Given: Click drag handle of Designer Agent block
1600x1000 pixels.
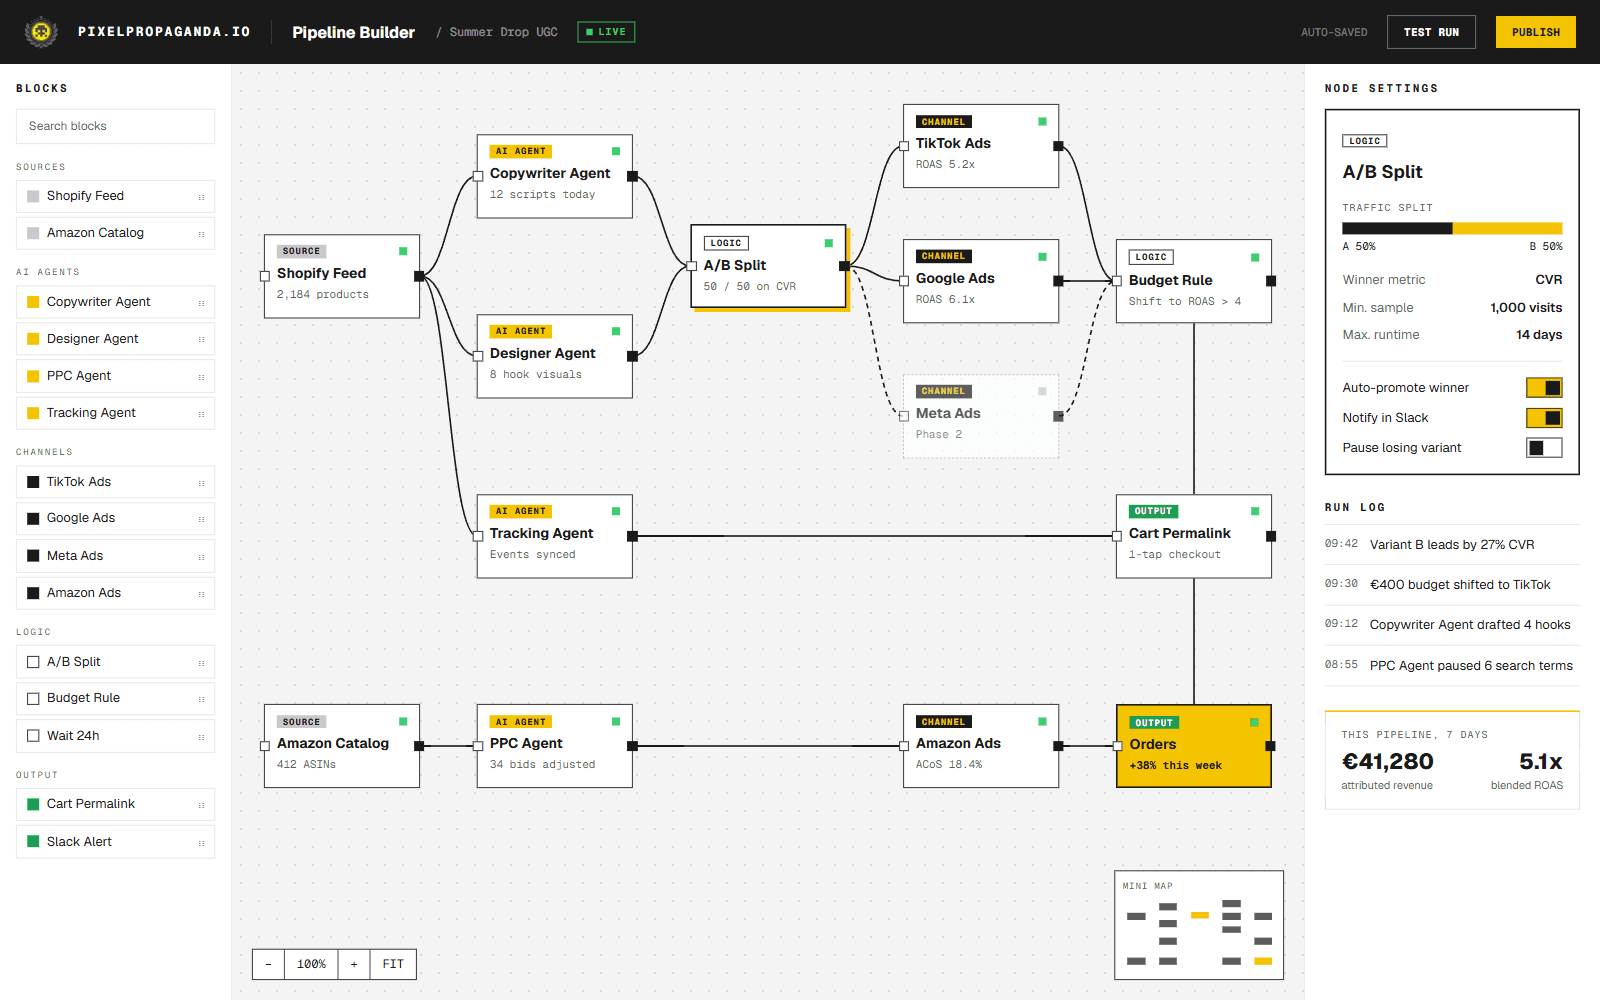Looking at the screenshot, I should (201, 340).
